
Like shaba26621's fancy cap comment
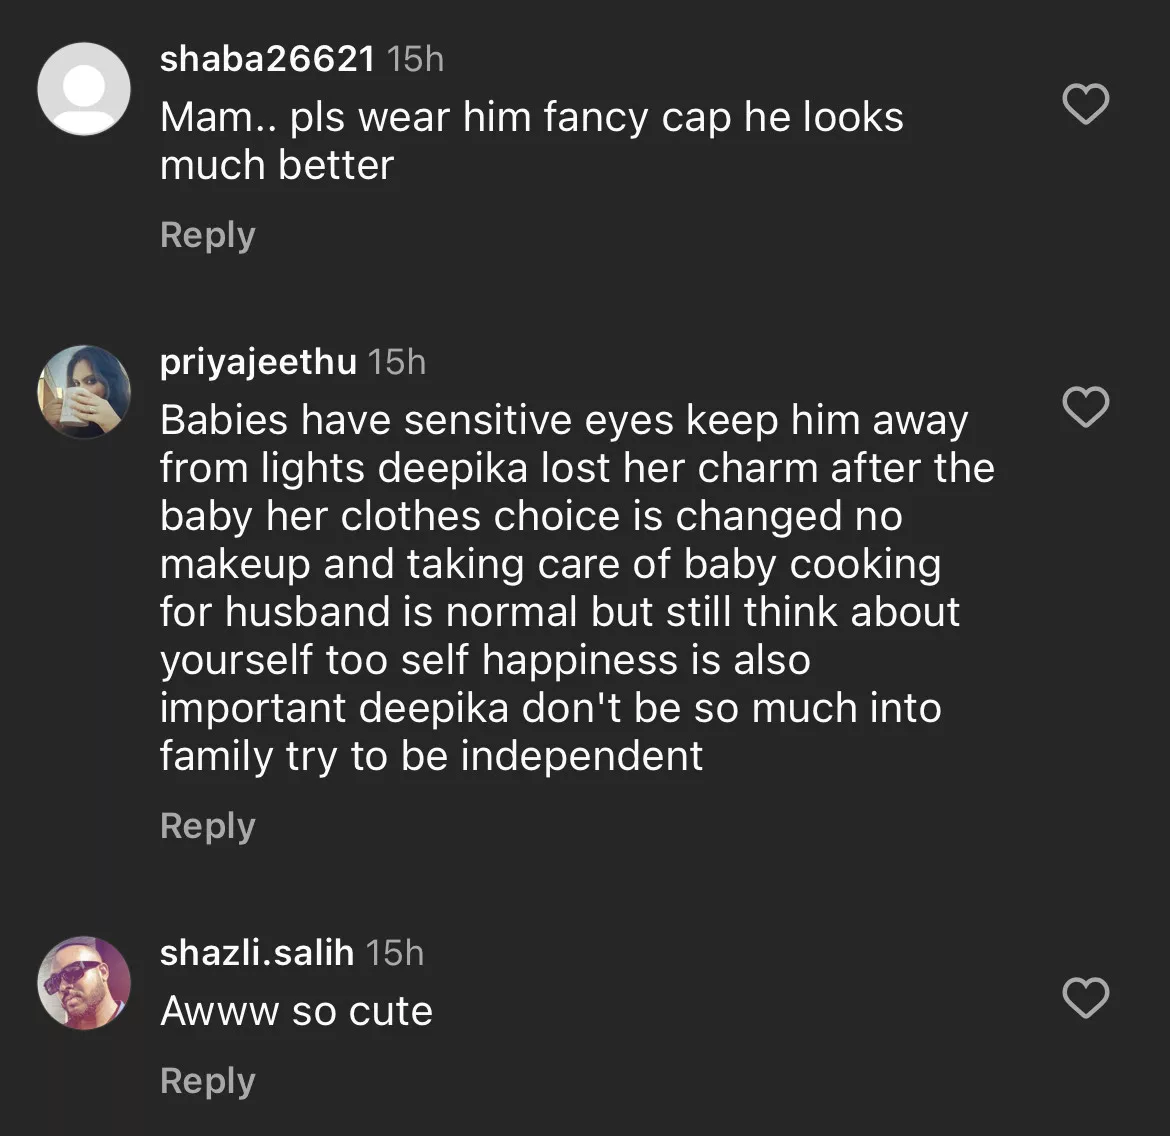click(1085, 105)
